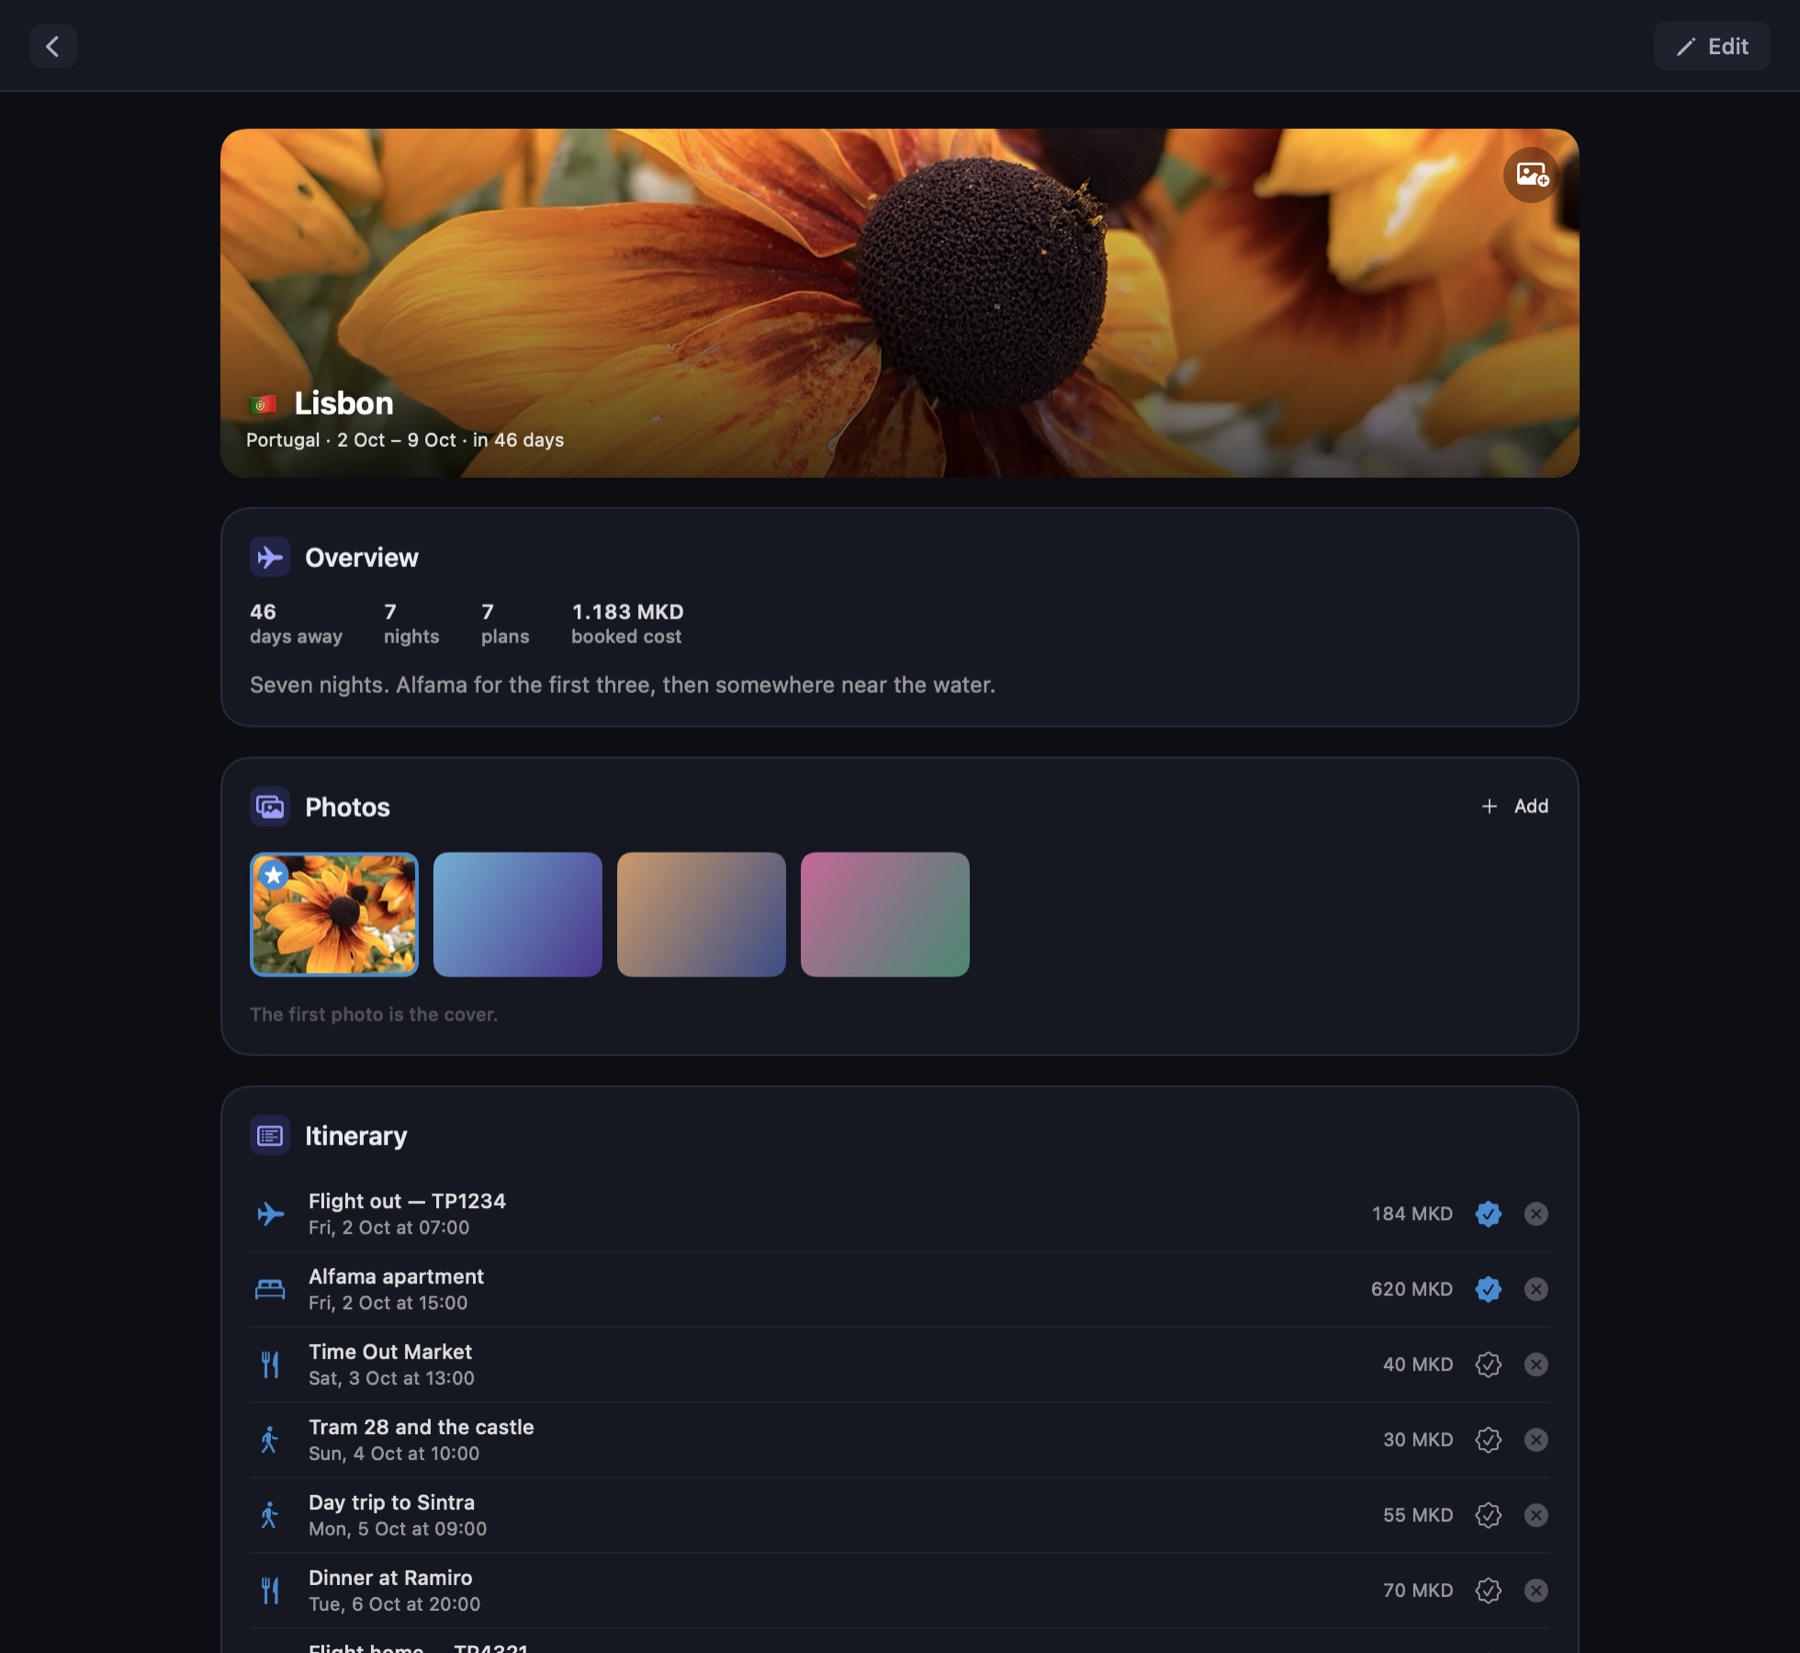The height and width of the screenshot is (1653, 1800).
Task: Click the Itinerary section heading
Action: [356, 1136]
